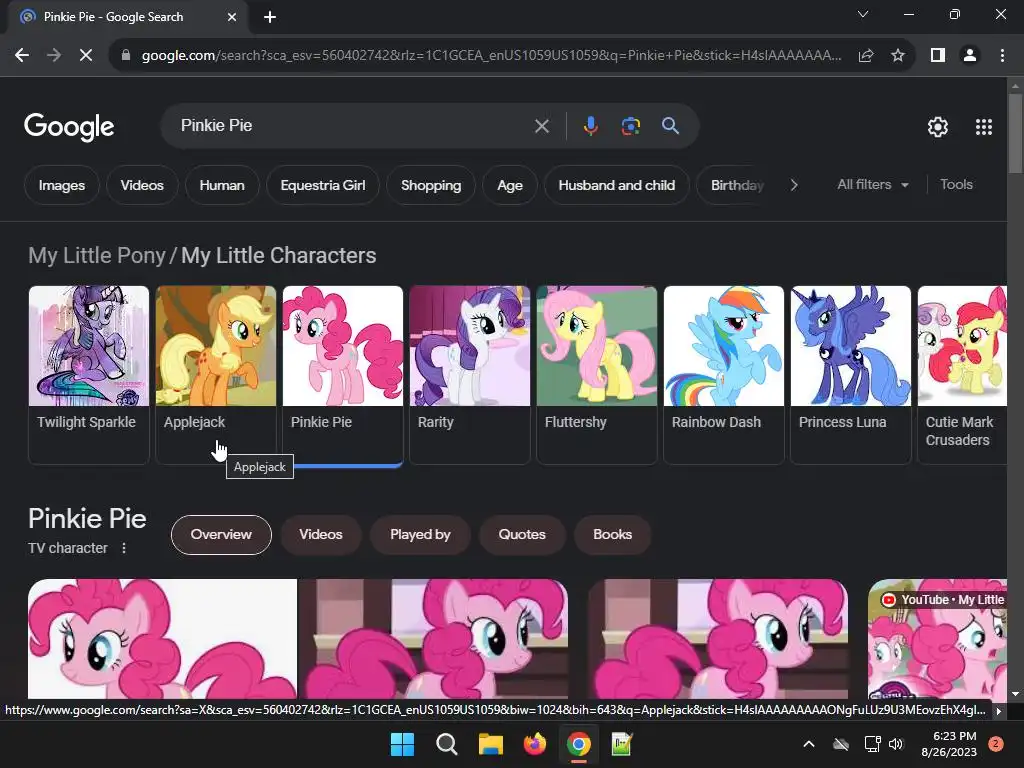Switch to Quotes tab

522,535
